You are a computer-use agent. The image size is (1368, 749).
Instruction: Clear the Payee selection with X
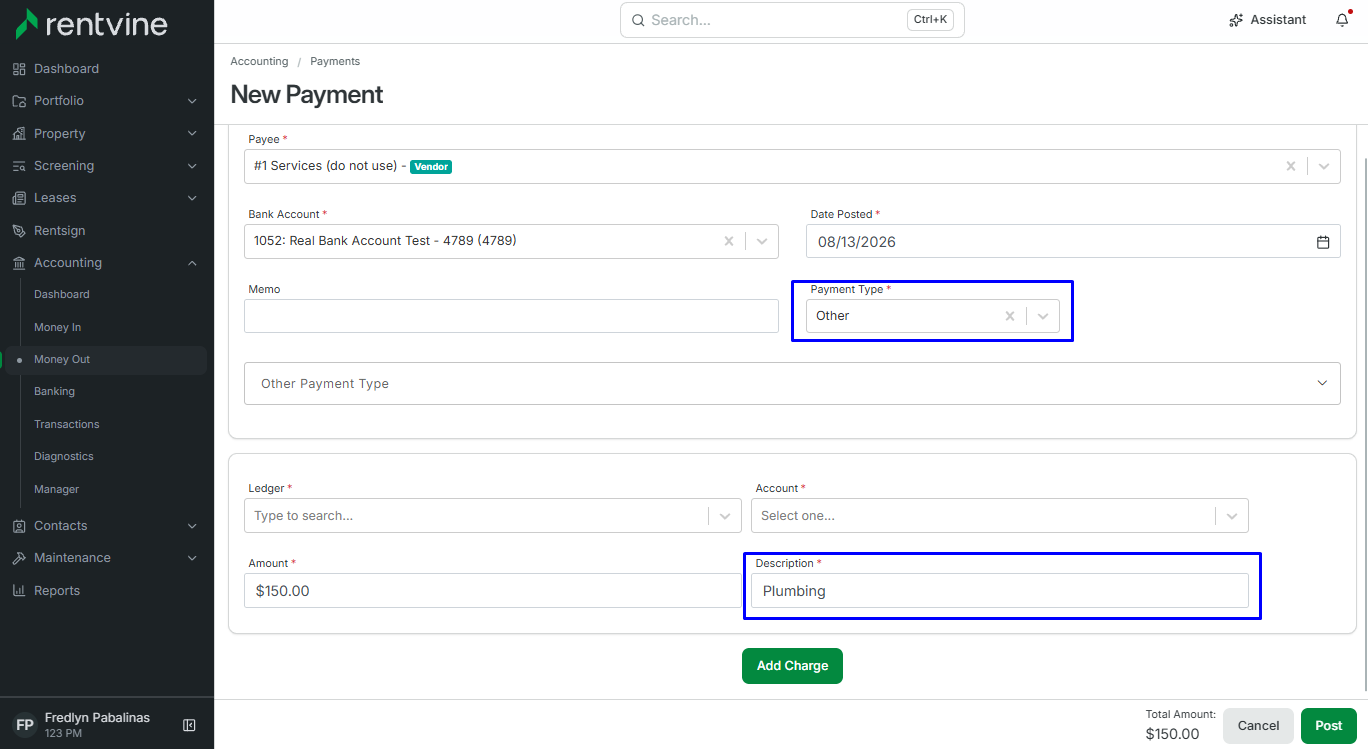click(1291, 167)
